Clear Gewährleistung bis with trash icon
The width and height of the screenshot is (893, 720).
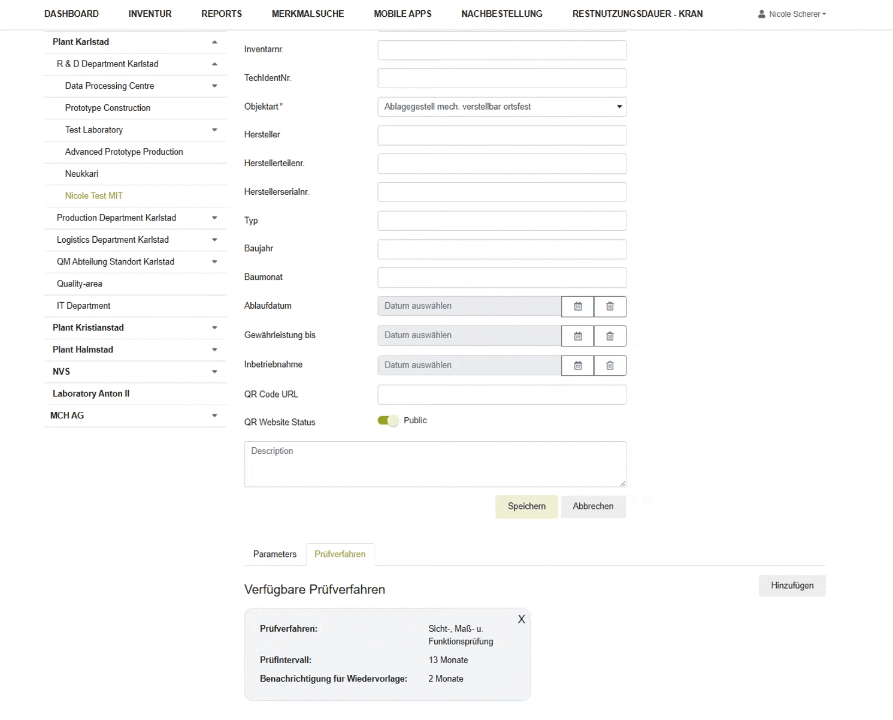(x=610, y=336)
